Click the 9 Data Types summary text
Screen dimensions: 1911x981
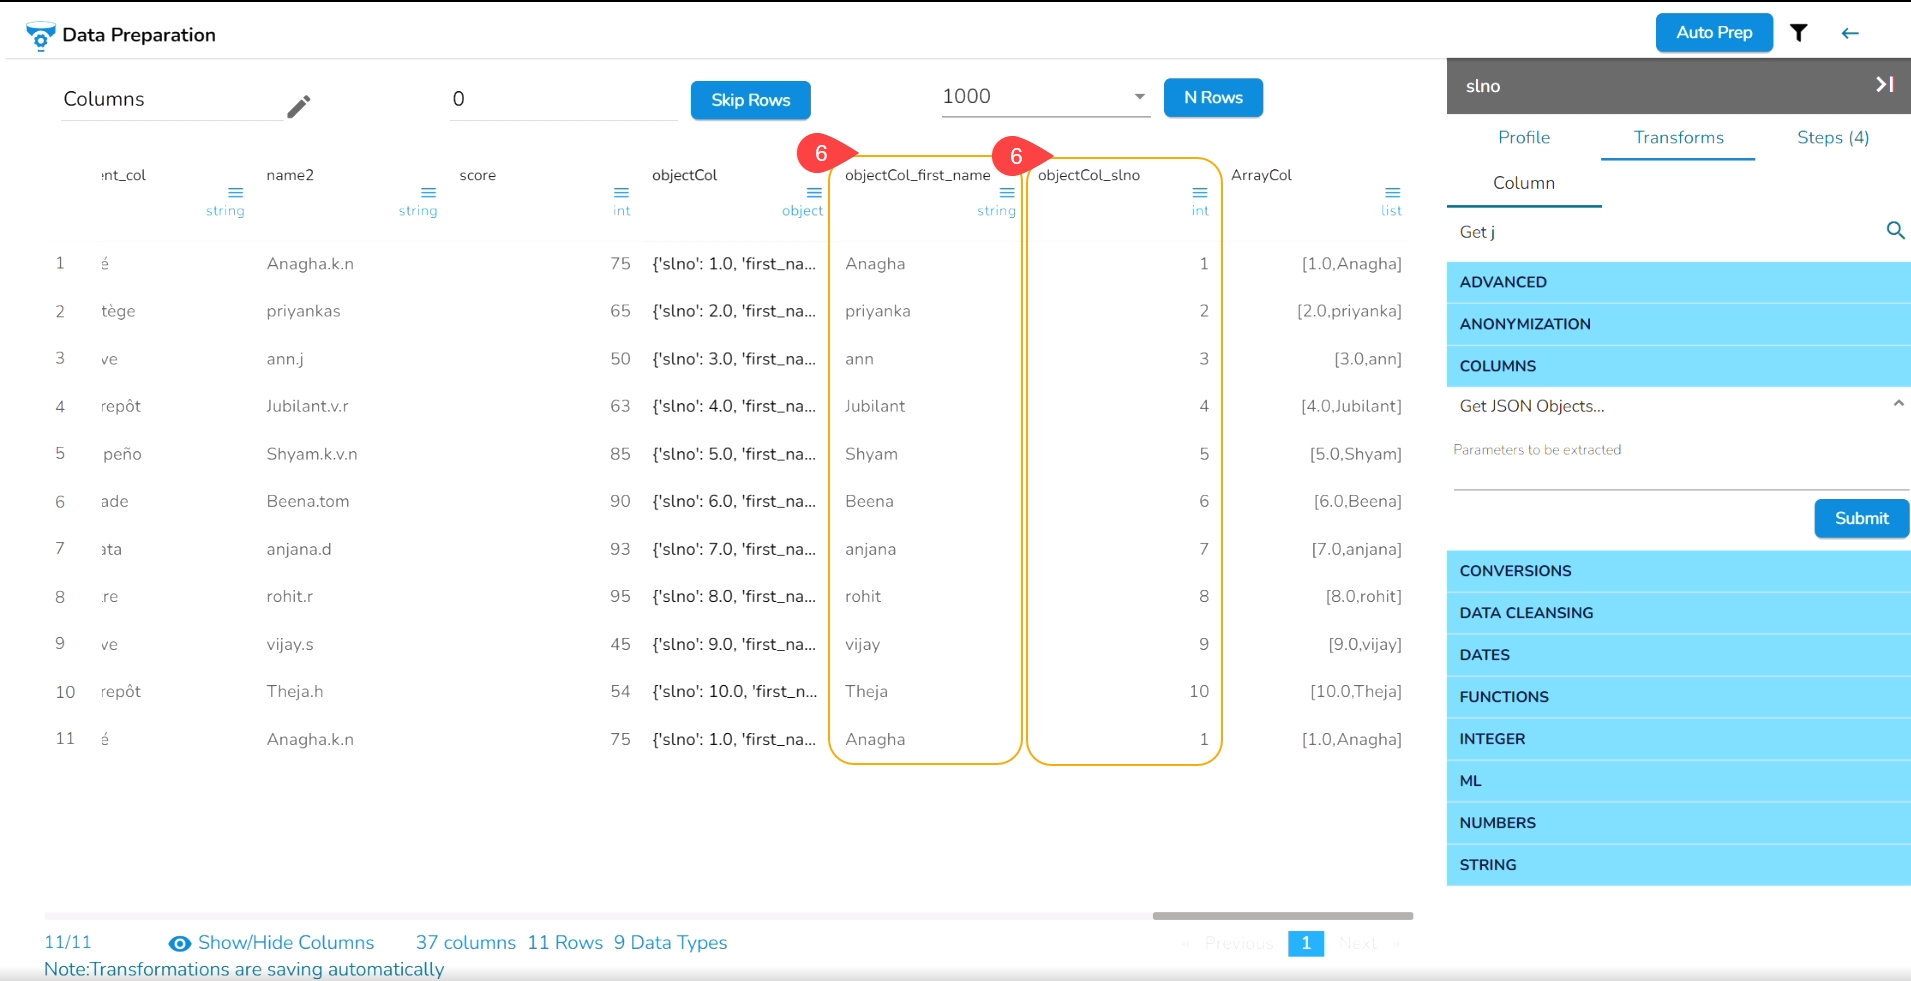point(670,943)
